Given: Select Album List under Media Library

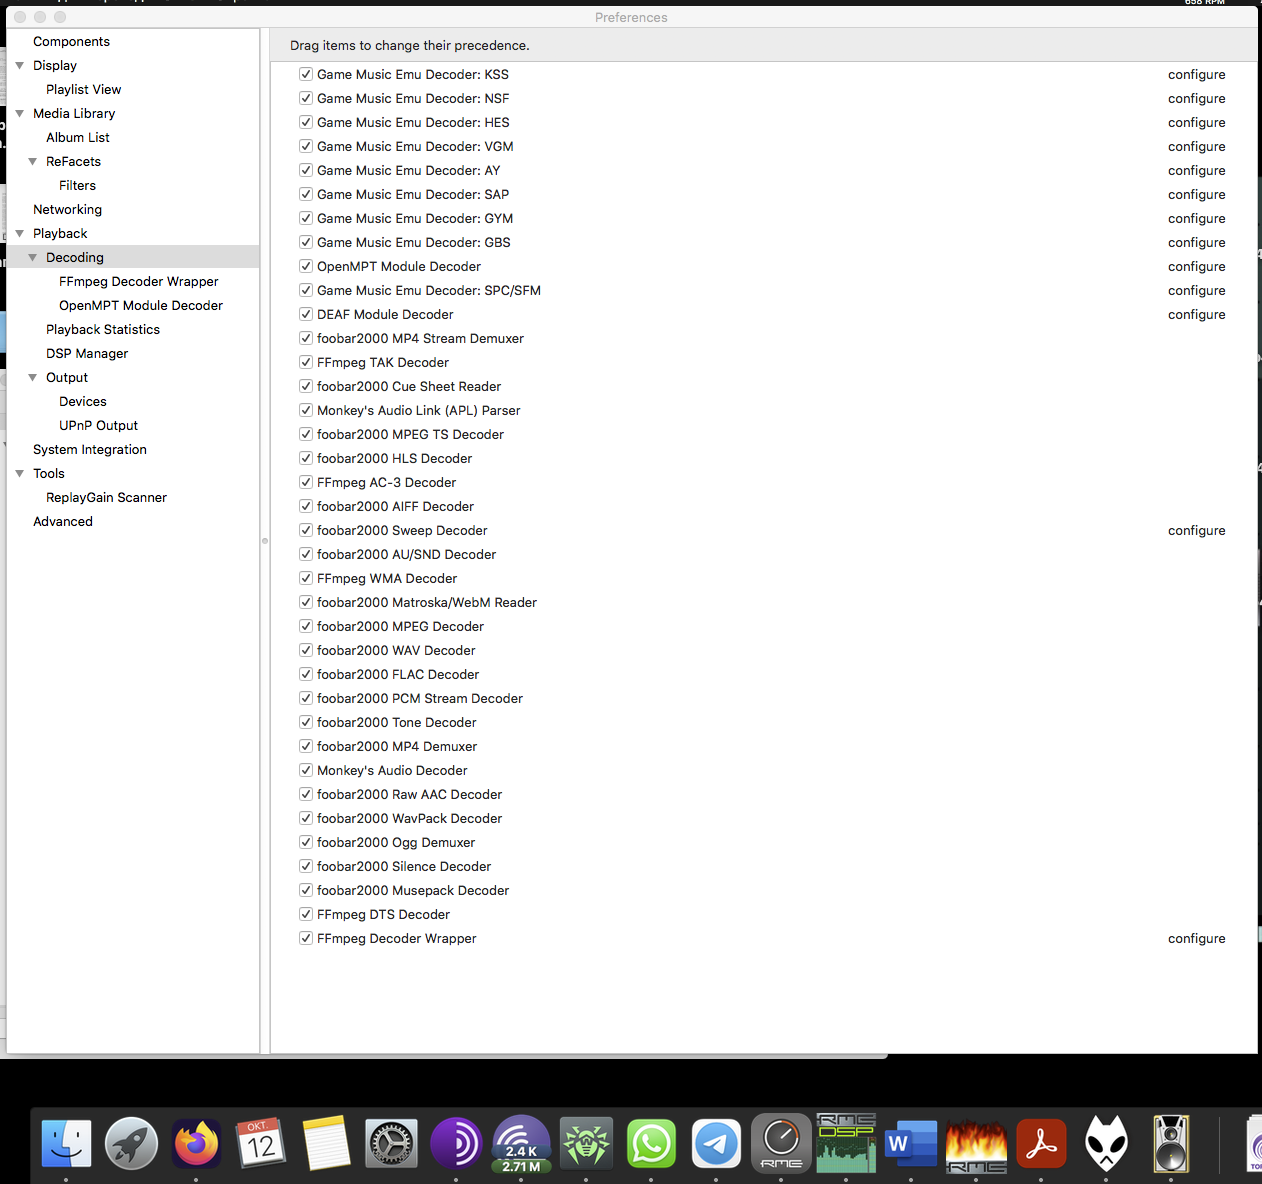Looking at the screenshot, I should click(x=78, y=137).
